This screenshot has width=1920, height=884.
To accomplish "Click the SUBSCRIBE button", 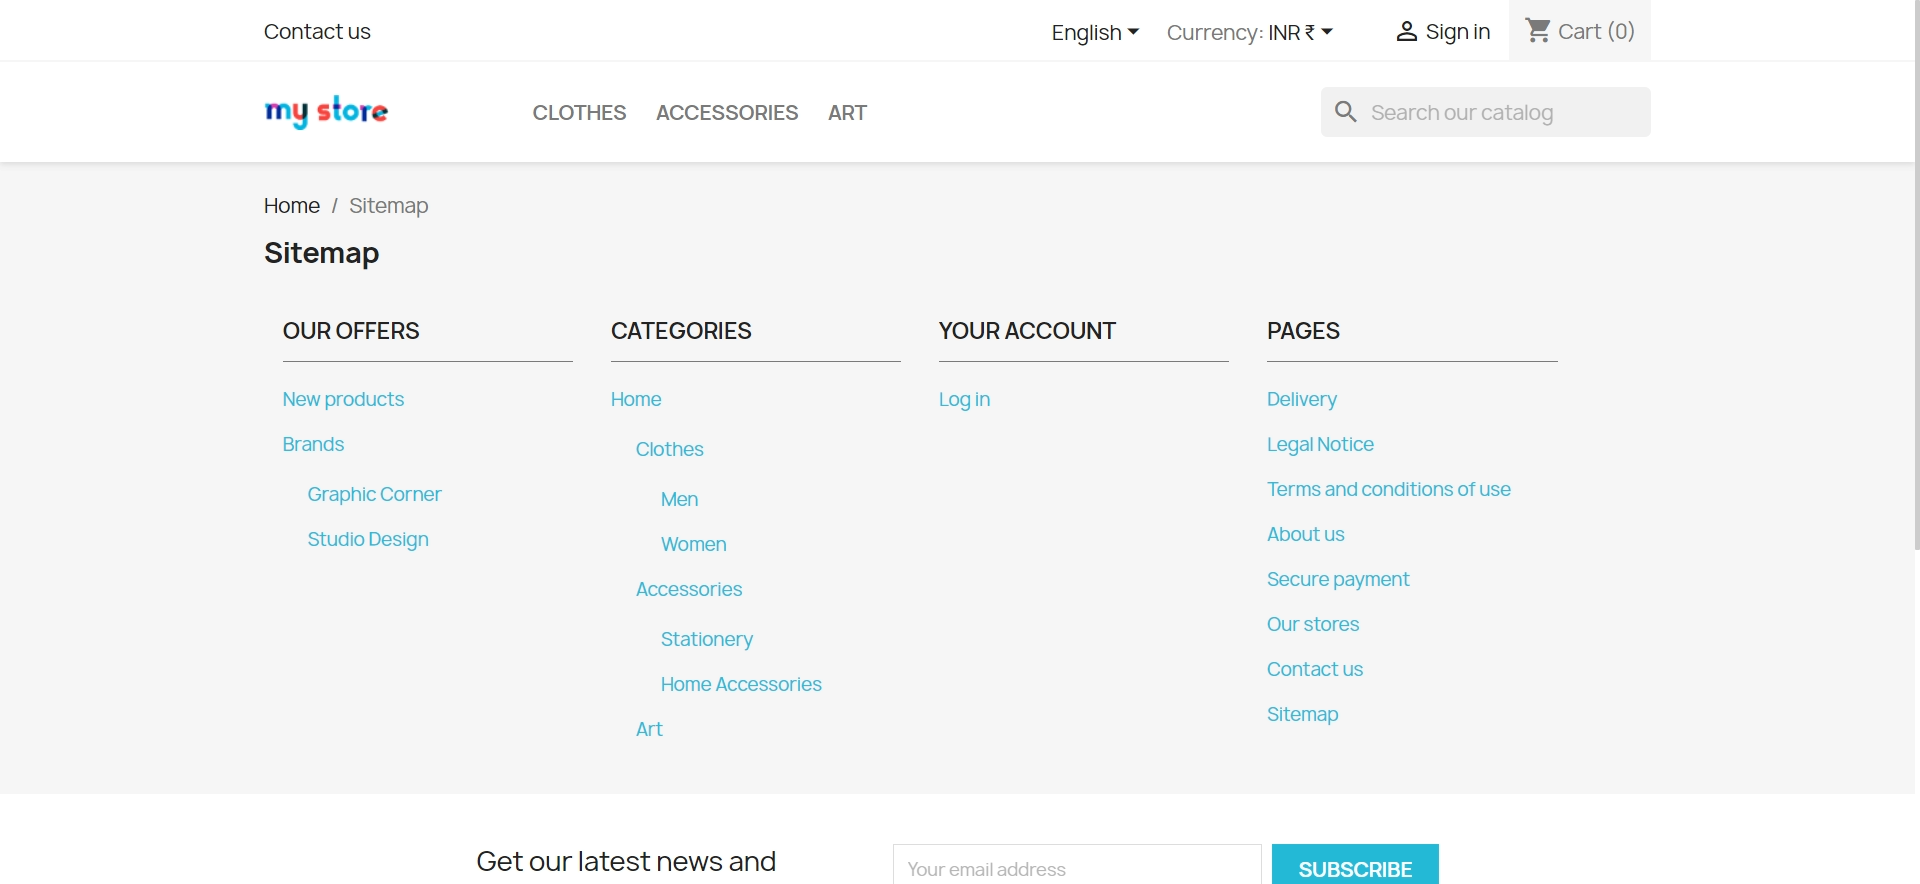I will (x=1355, y=866).
